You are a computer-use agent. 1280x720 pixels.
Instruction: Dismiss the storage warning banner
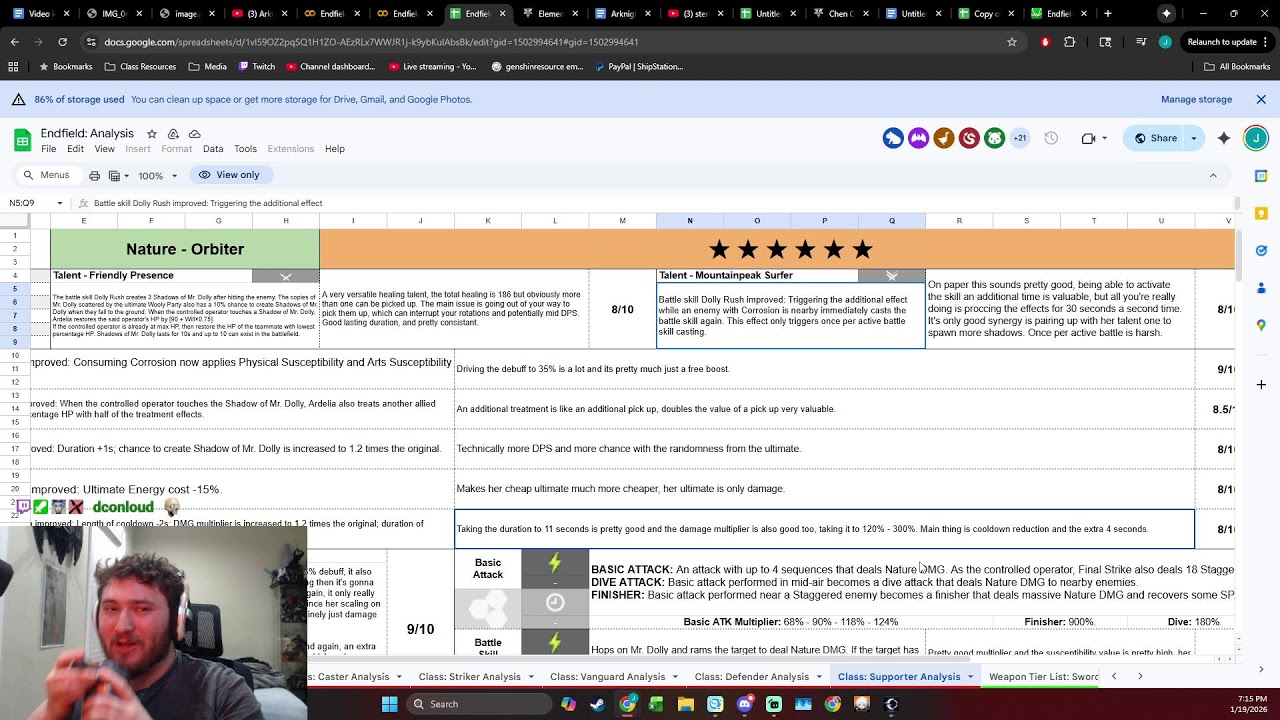(x=1261, y=100)
